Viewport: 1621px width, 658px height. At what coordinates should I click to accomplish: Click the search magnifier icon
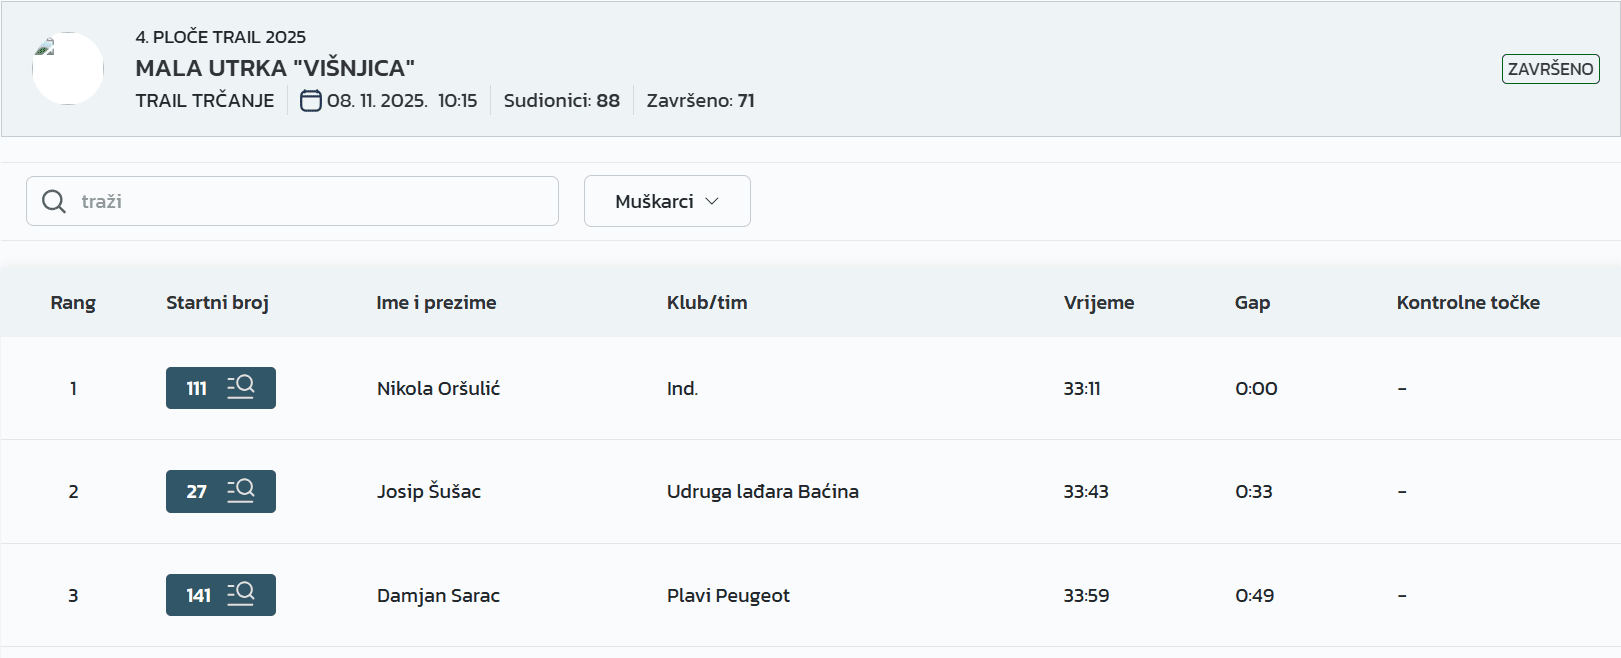pyautogui.click(x=54, y=201)
